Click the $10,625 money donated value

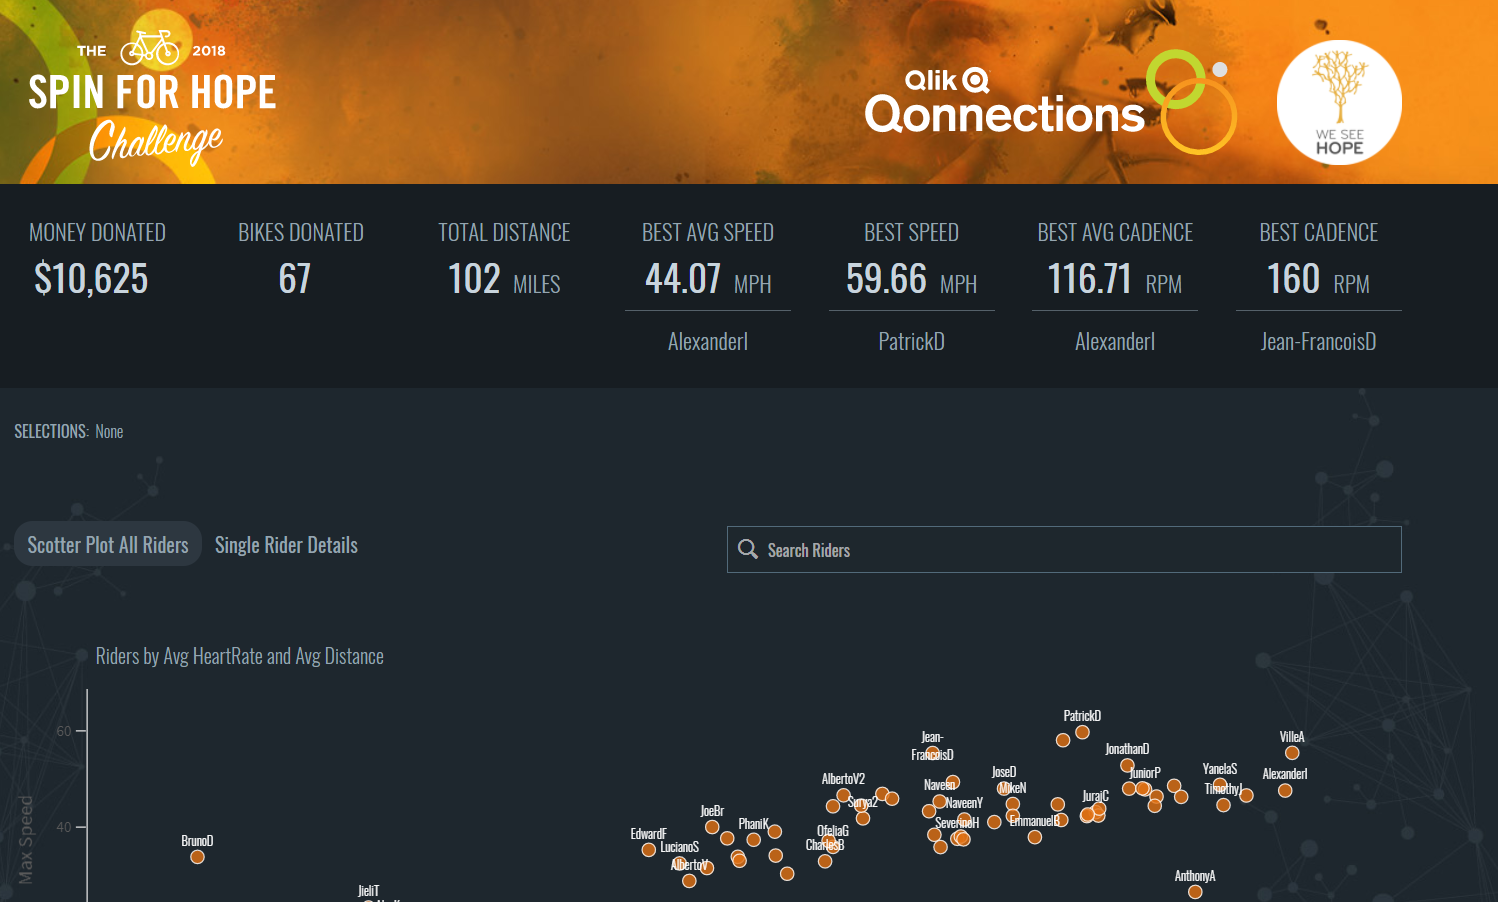click(91, 279)
